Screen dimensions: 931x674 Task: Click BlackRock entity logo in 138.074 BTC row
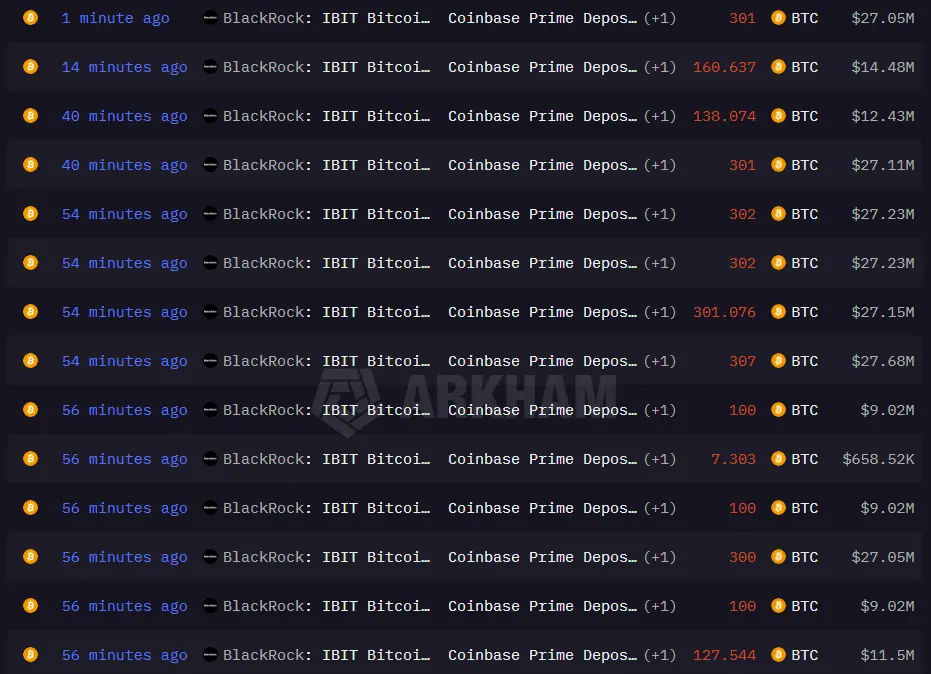click(x=210, y=116)
